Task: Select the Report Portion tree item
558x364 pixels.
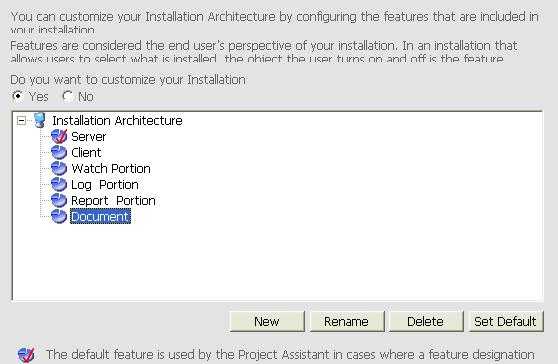Action: (113, 200)
